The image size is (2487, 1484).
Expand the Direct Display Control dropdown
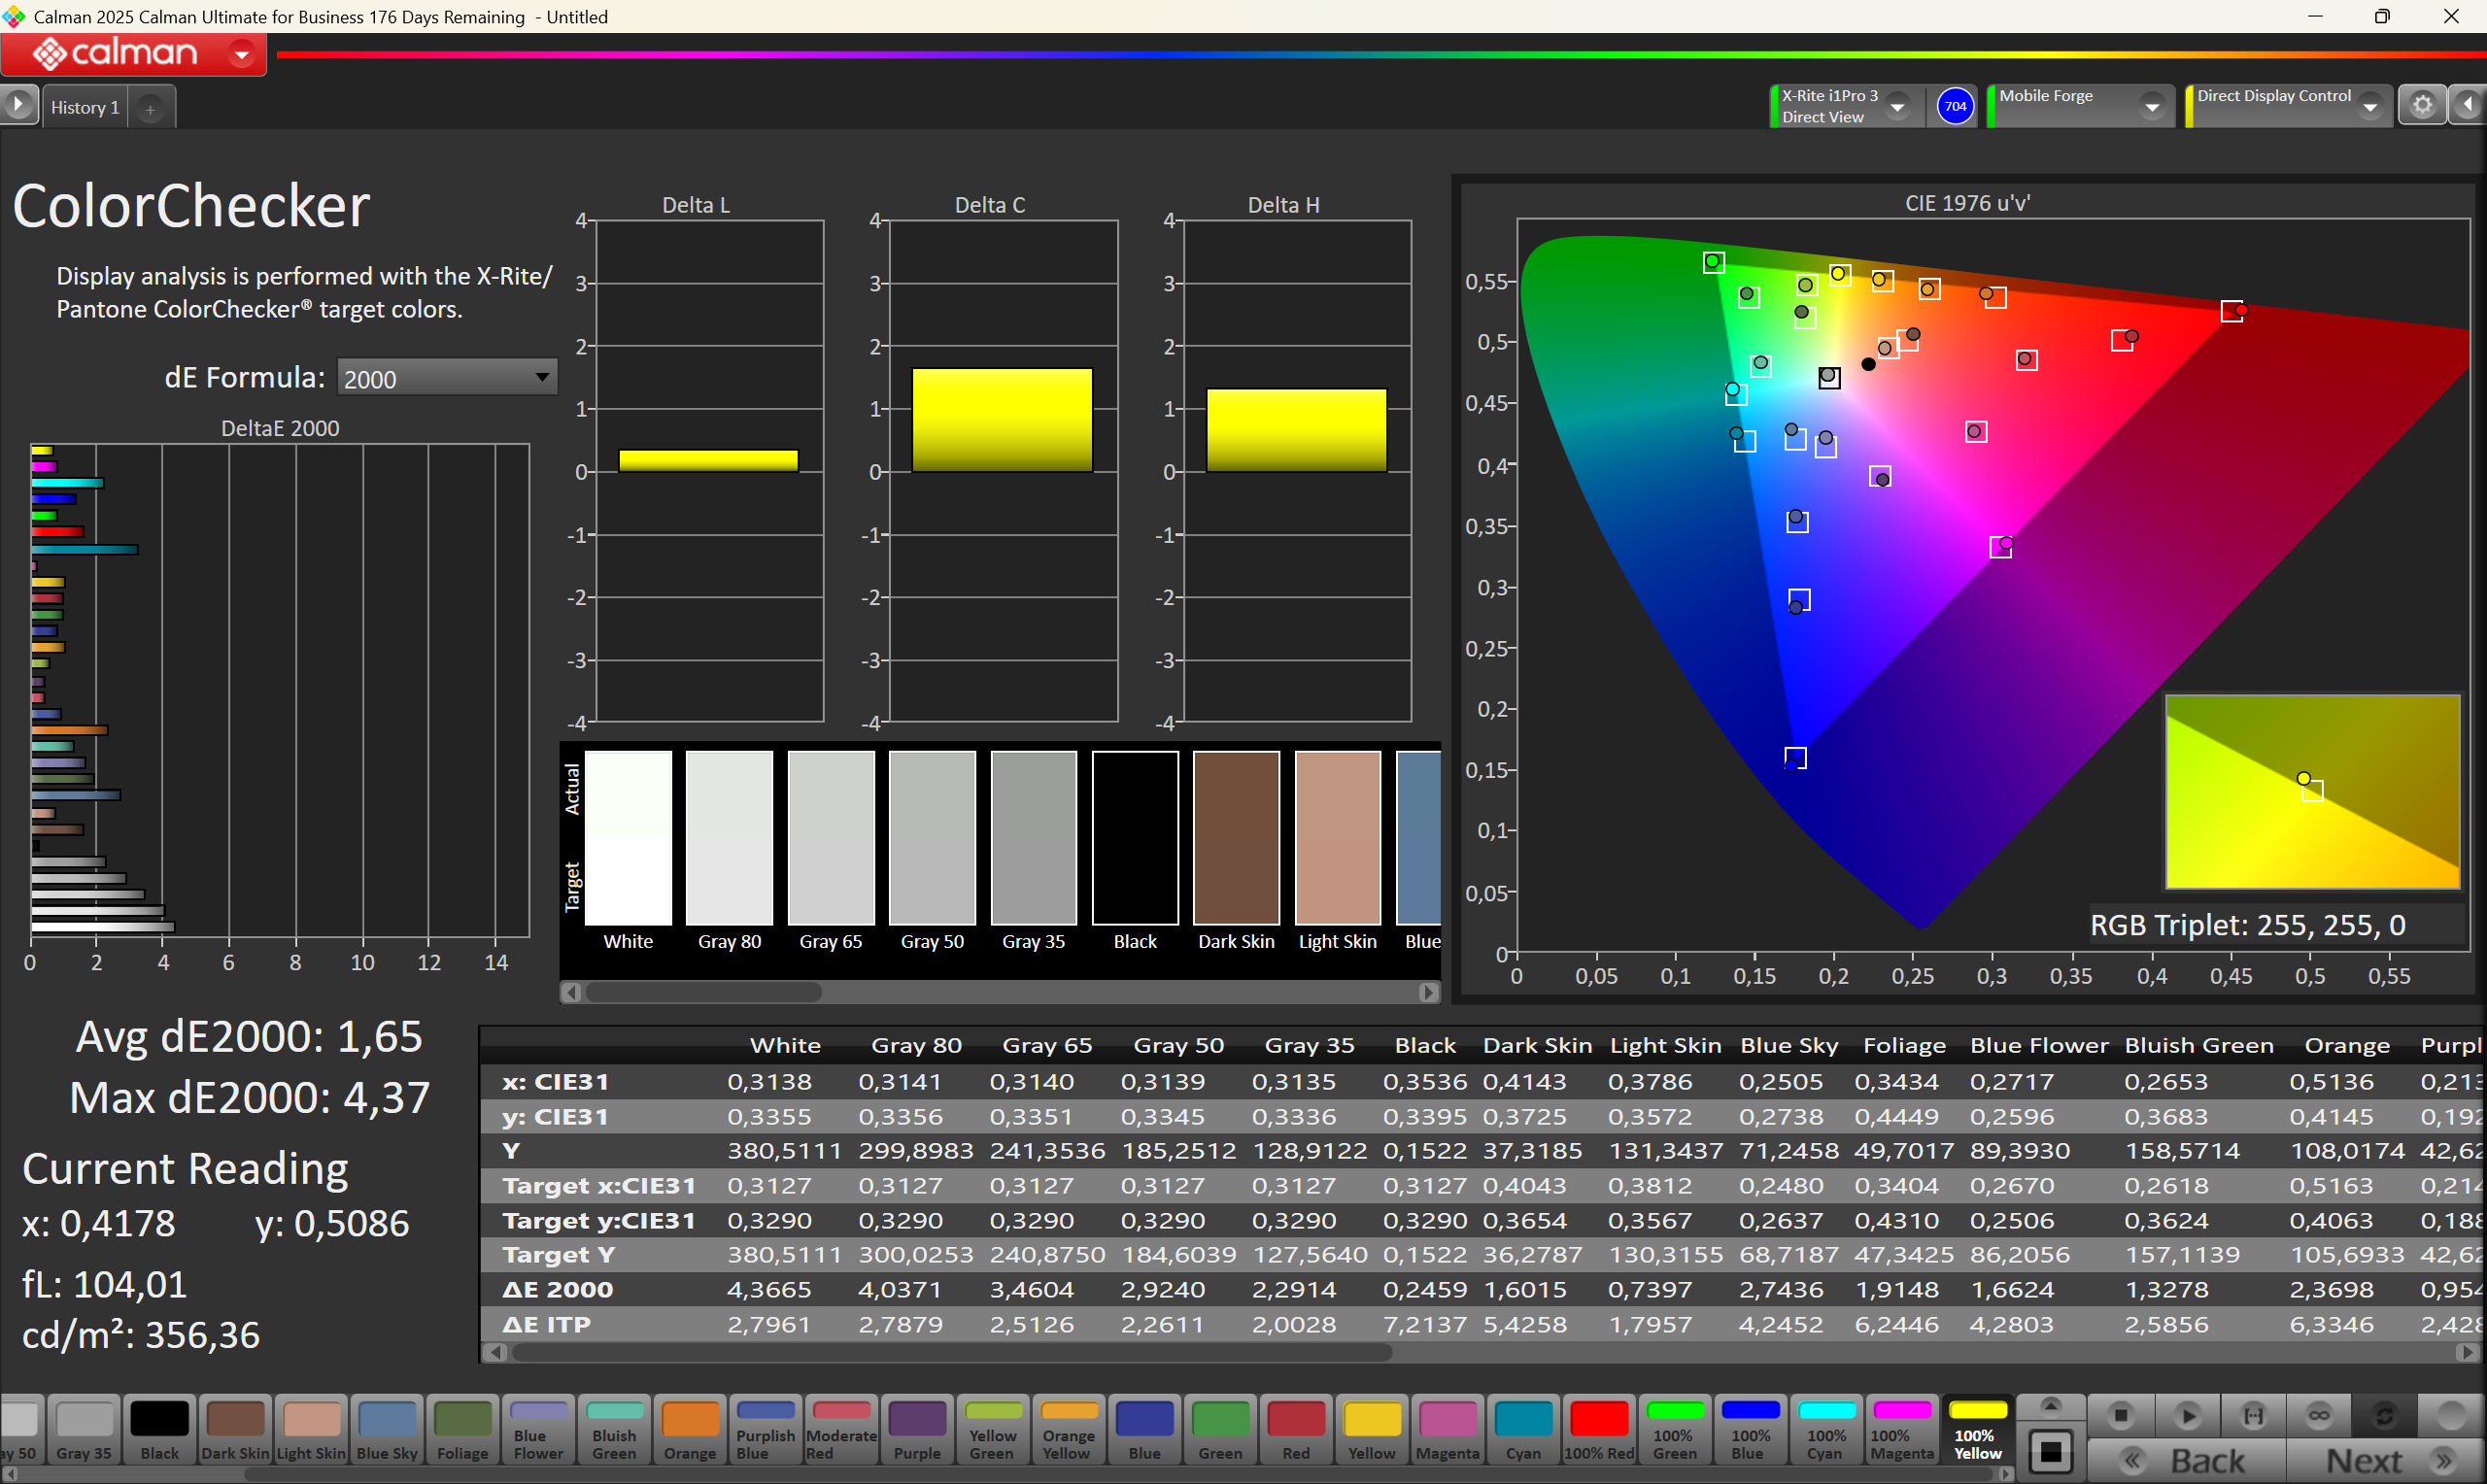pos(2370,106)
